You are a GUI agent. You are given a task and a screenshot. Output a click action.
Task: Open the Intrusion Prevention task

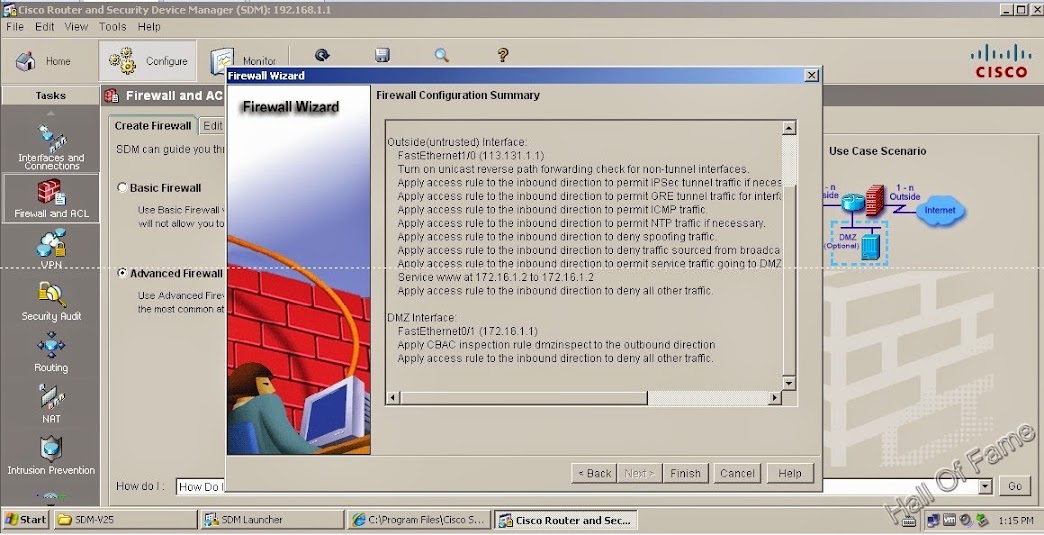pos(51,455)
